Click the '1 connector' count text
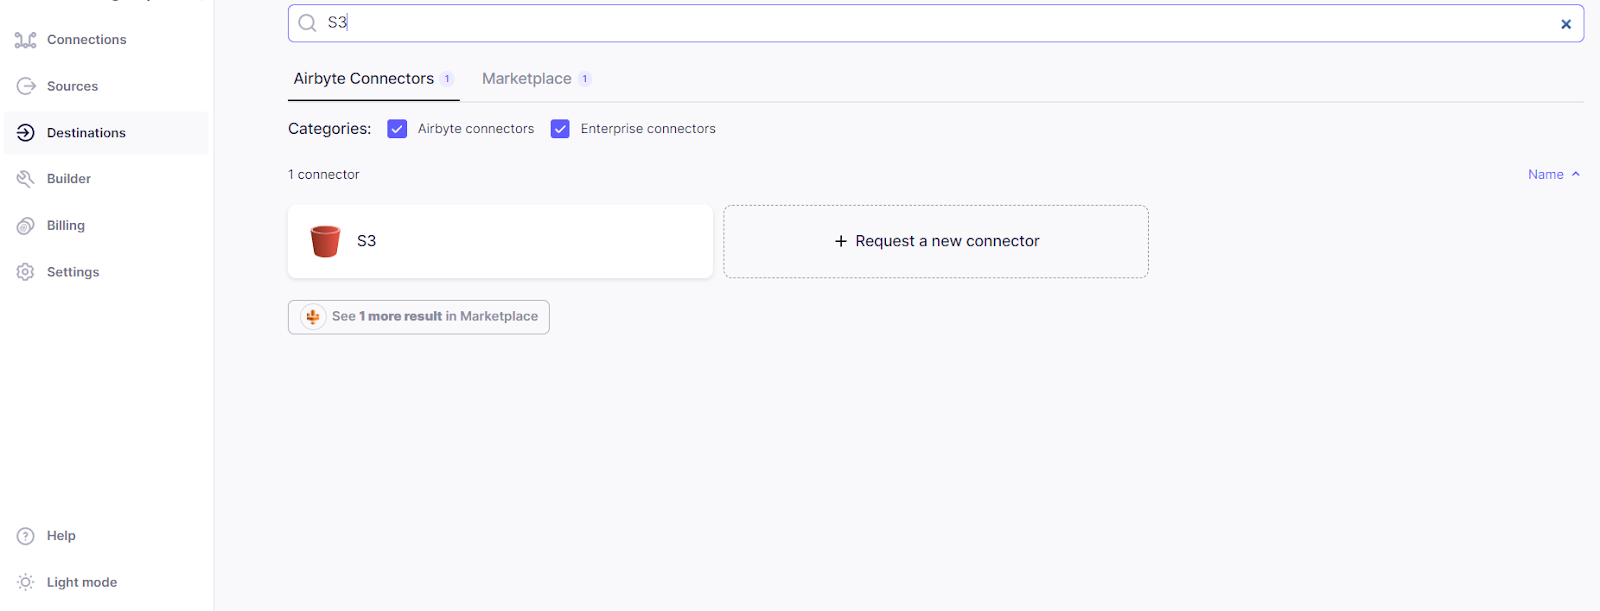The width and height of the screenshot is (1600, 611). [x=324, y=174]
